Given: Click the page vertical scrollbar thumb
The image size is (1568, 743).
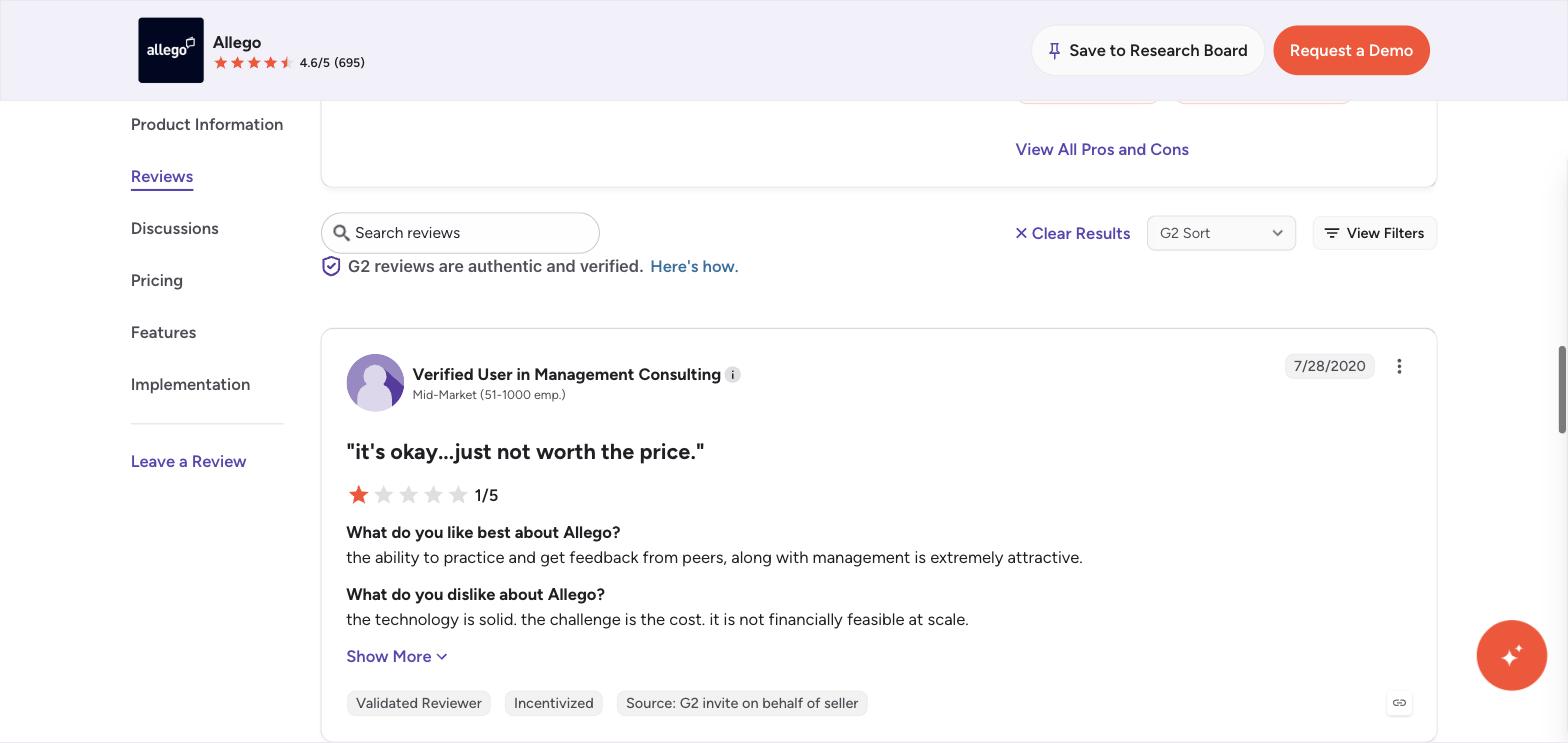Looking at the screenshot, I should click(x=1562, y=390).
